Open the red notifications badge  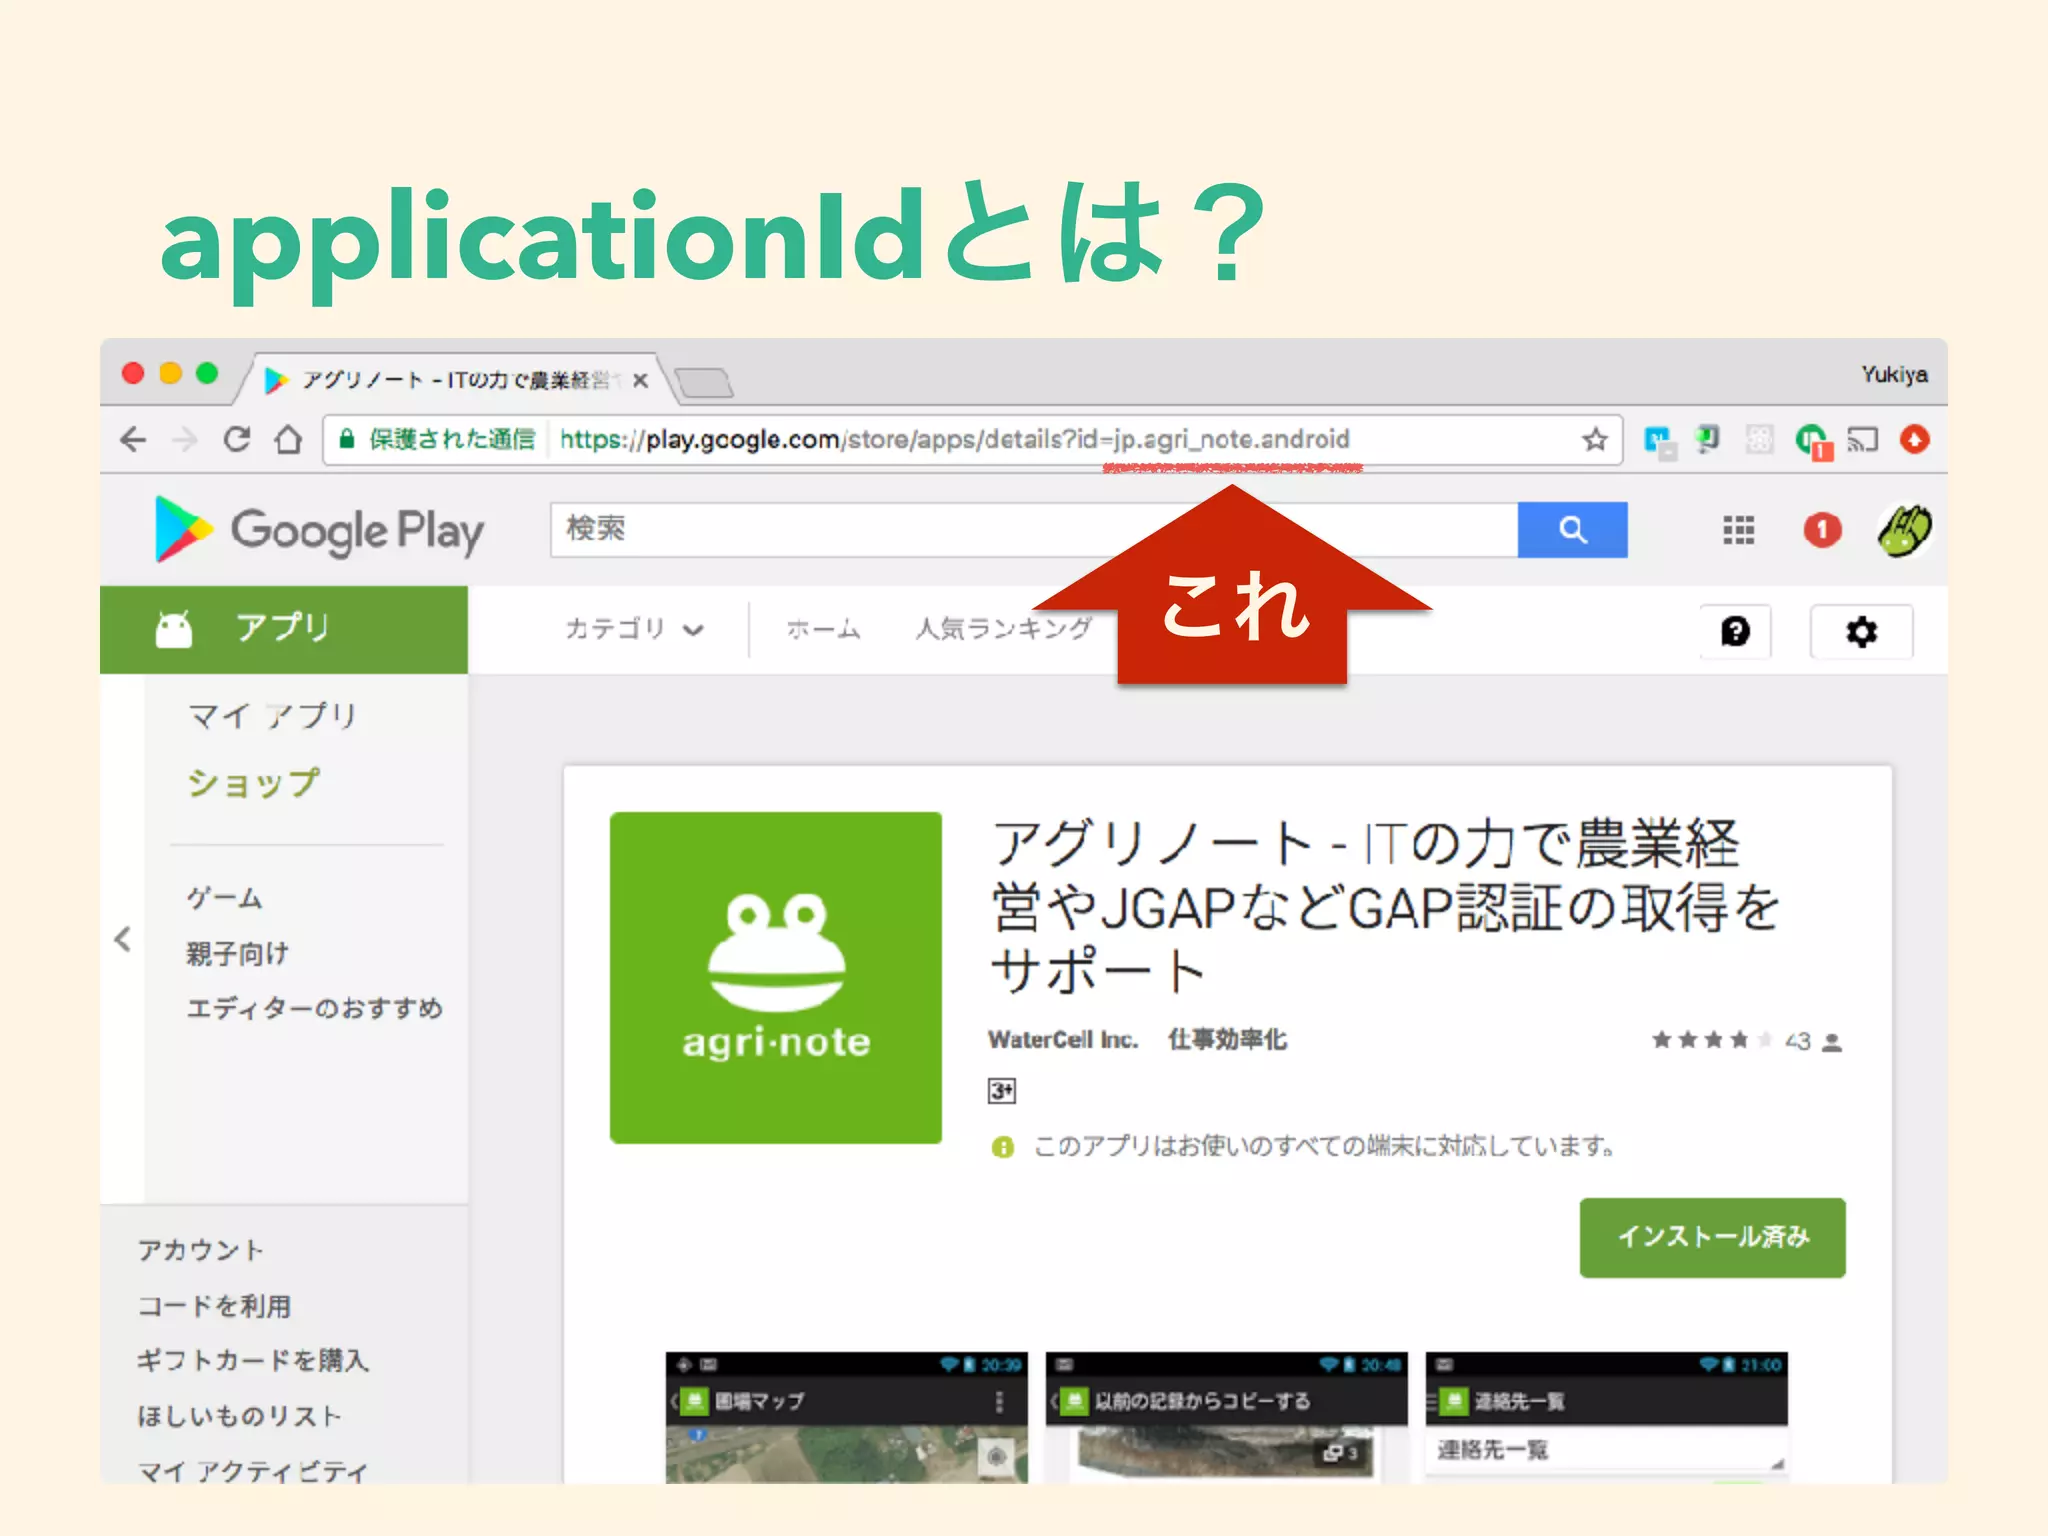1822,530
